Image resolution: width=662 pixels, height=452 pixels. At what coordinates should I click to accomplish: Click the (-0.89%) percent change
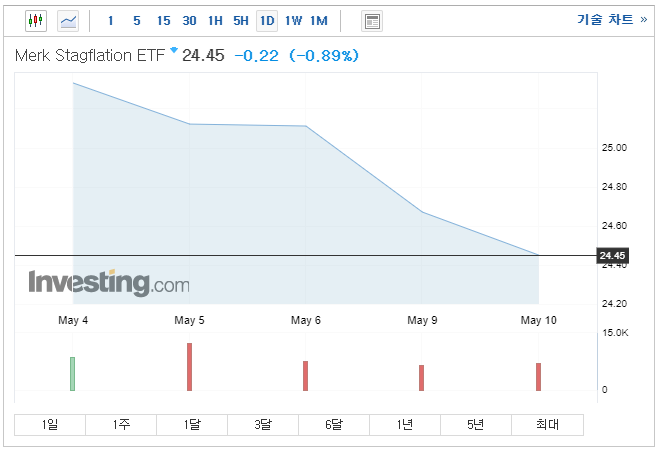(x=324, y=56)
